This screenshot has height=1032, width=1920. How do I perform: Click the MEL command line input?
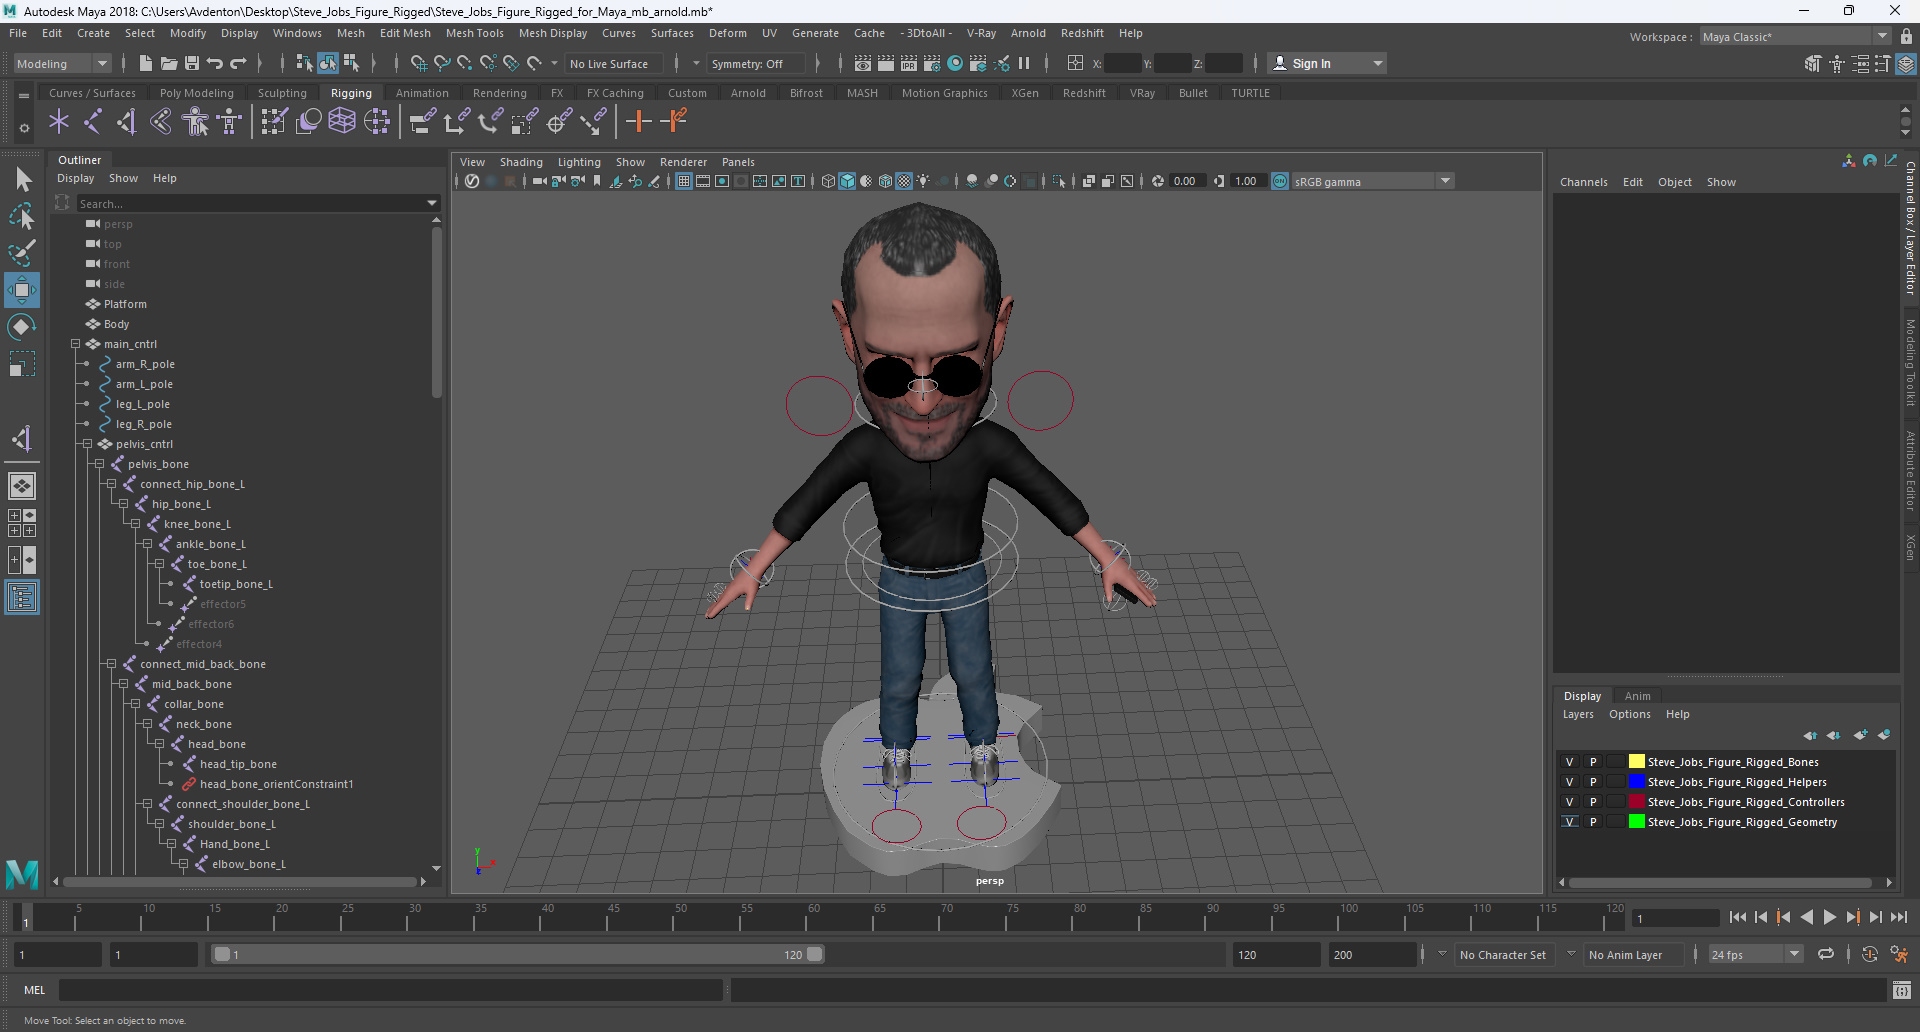tap(390, 990)
